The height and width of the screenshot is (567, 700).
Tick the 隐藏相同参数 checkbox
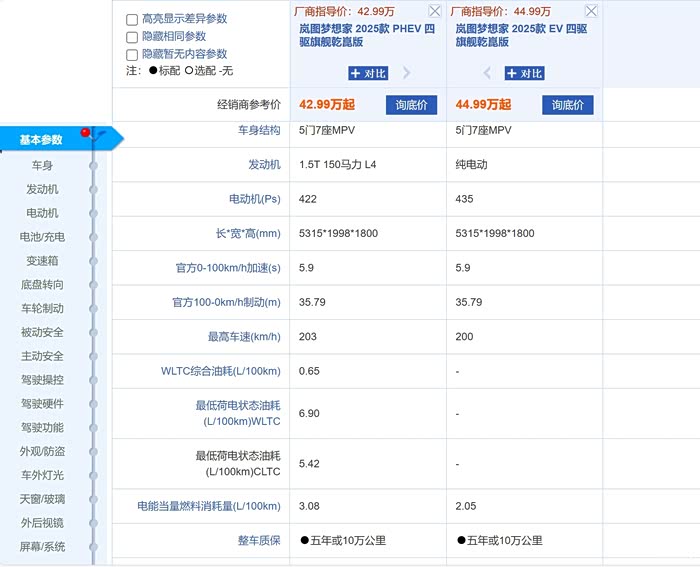[132, 37]
